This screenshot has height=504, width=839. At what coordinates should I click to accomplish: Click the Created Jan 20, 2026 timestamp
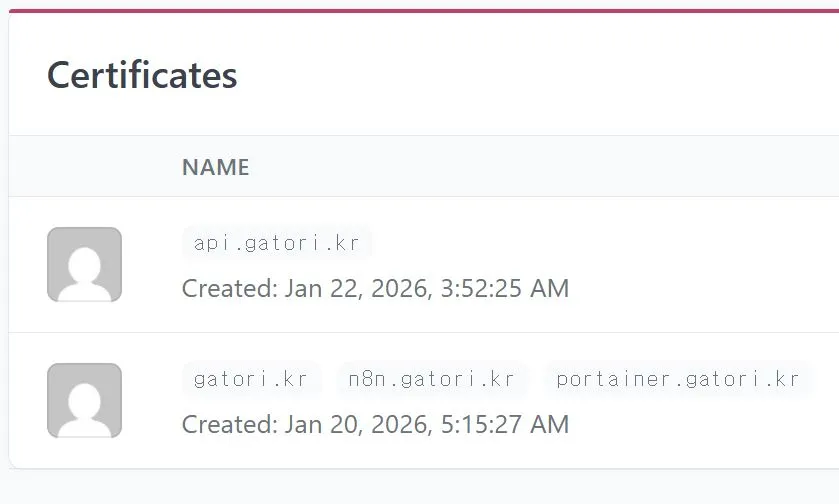pyautogui.click(x=375, y=424)
